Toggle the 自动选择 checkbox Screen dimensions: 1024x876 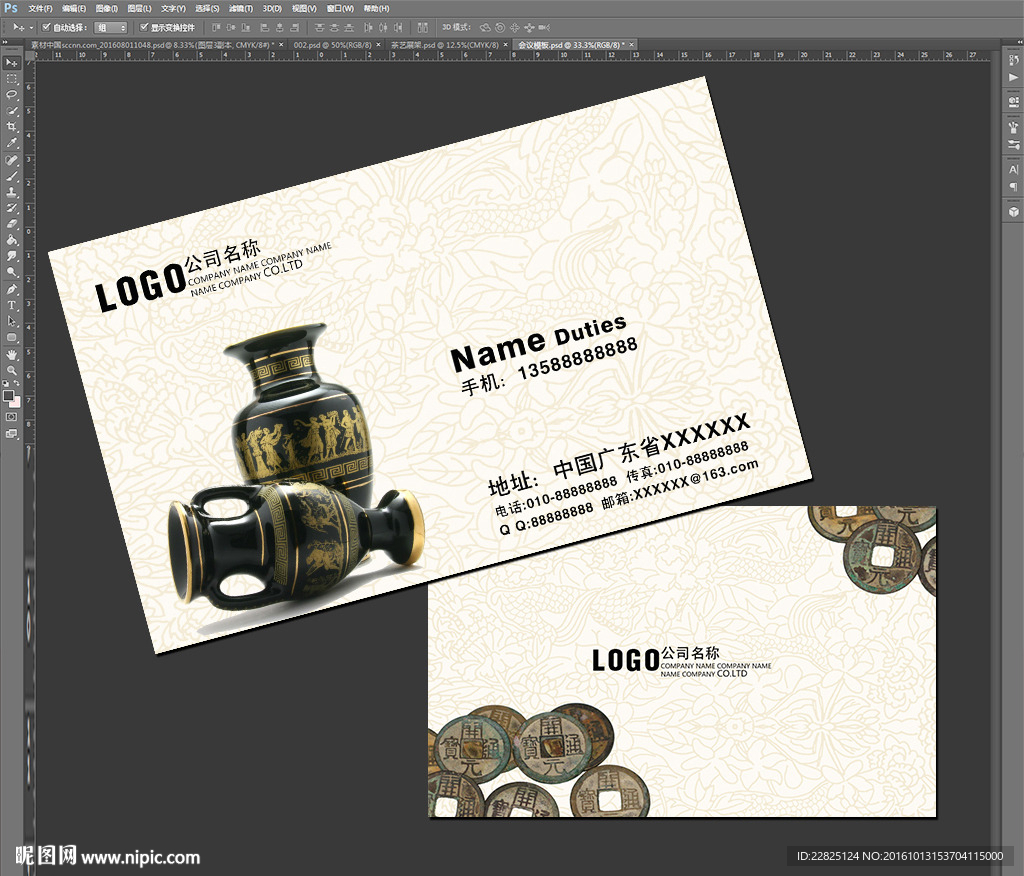click(46, 27)
